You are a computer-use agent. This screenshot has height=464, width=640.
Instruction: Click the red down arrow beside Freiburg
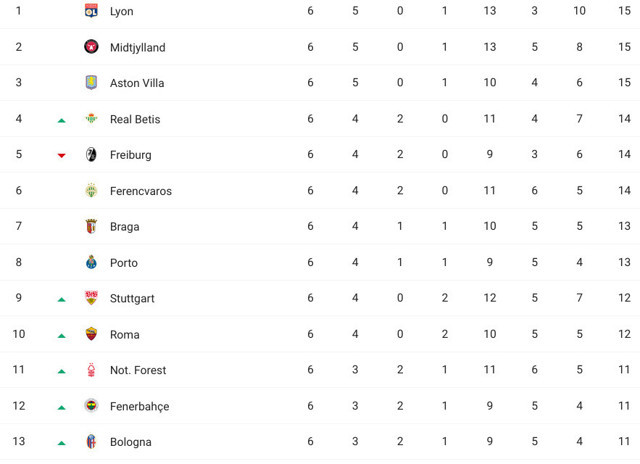[62, 156]
